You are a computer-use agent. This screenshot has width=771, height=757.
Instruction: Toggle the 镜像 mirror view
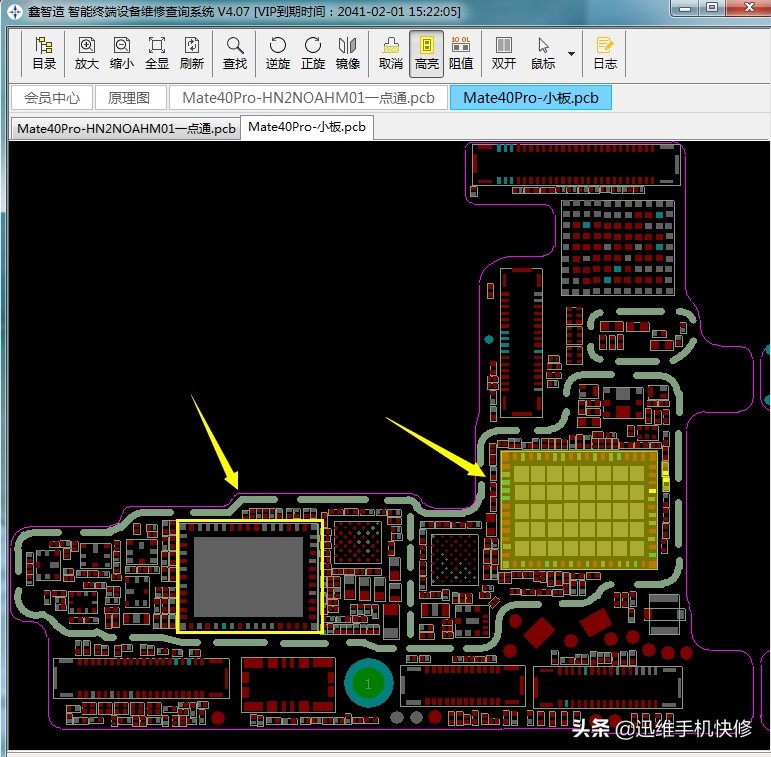pos(348,53)
